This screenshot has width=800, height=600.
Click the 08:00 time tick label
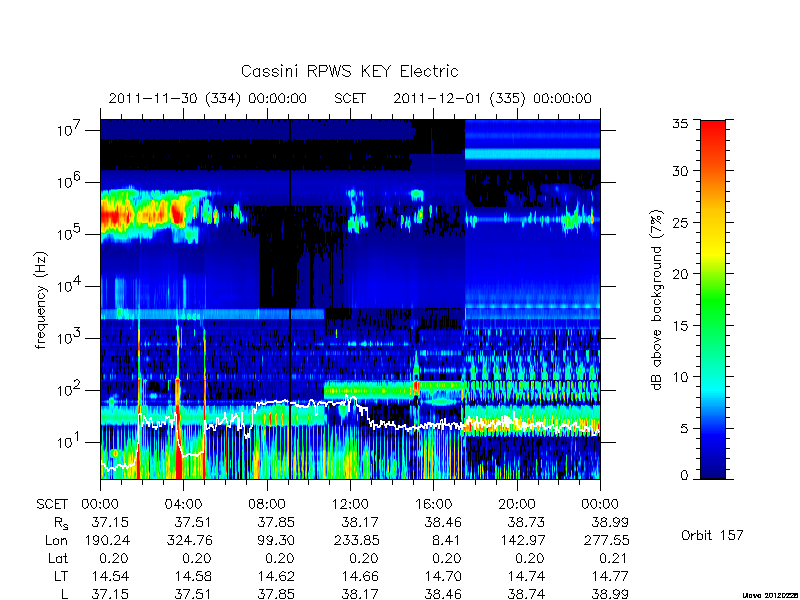(267, 504)
